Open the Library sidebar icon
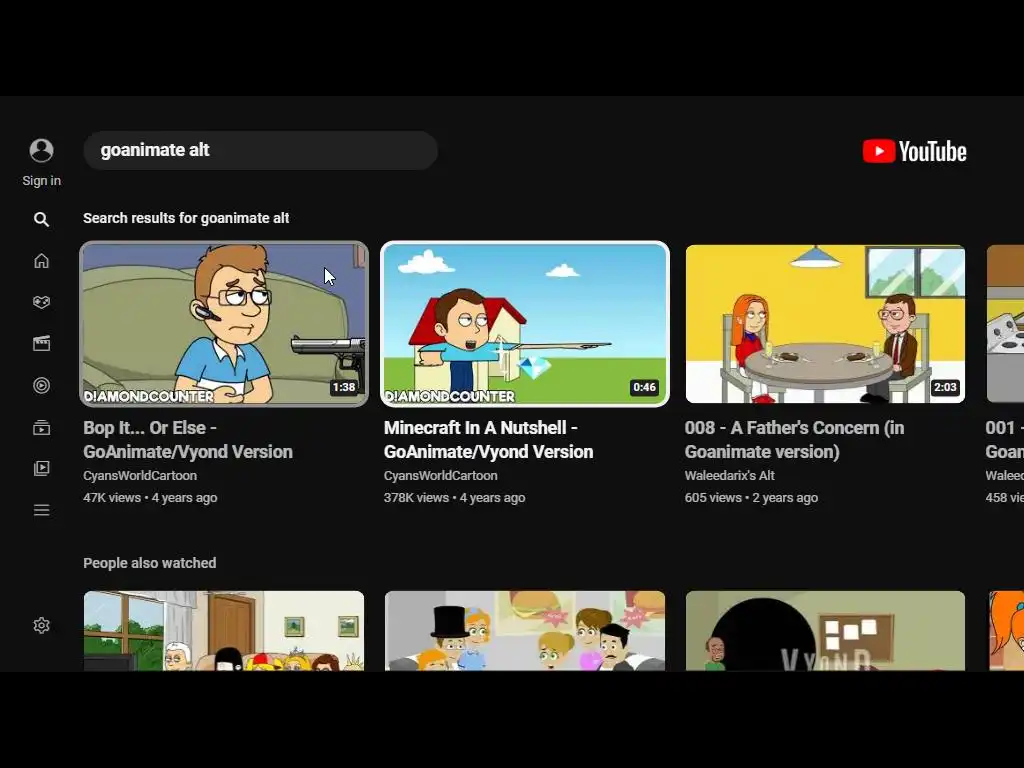 [x=41, y=468]
